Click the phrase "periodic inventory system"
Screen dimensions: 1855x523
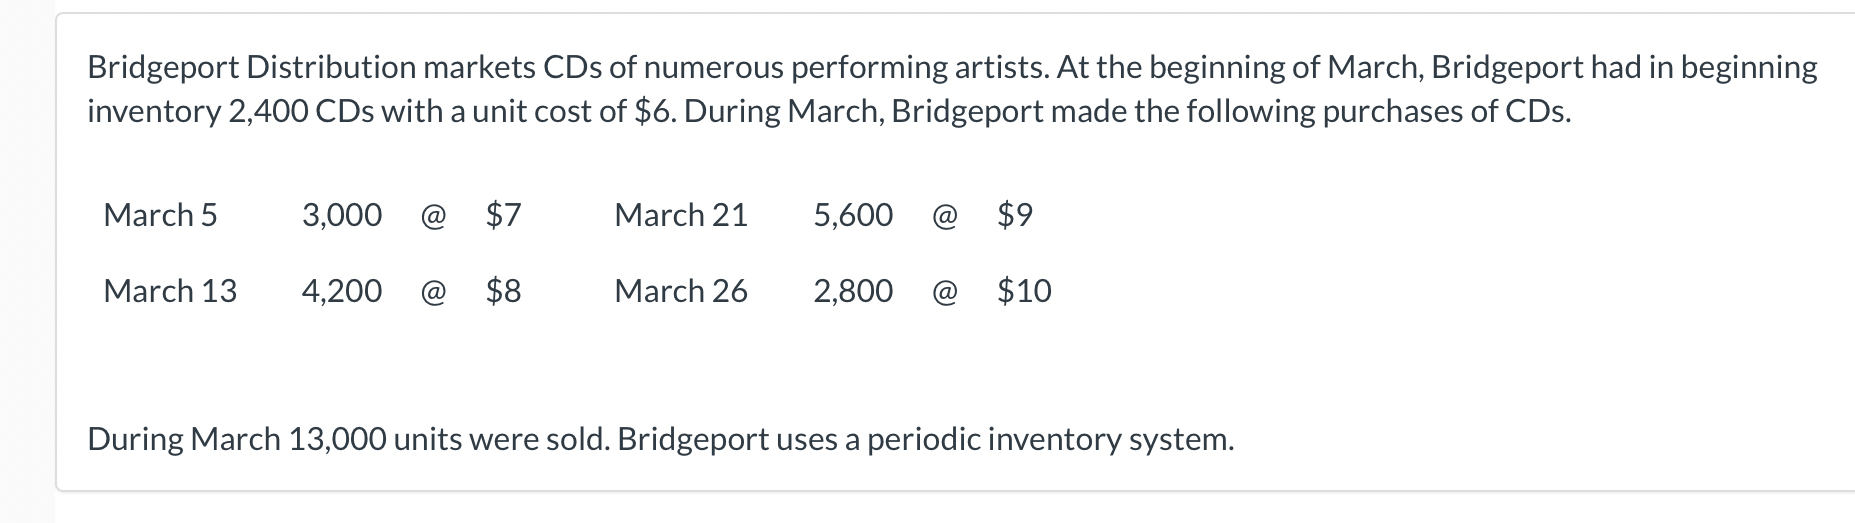[1048, 439]
